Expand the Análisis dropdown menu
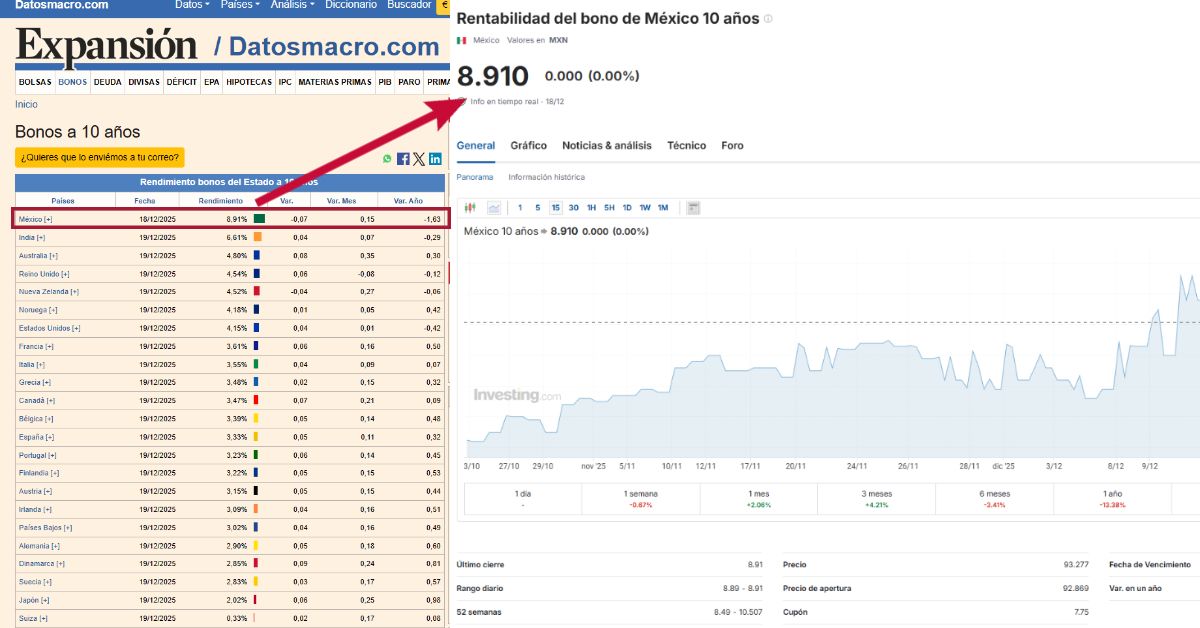The image size is (1200, 628). 292,5
